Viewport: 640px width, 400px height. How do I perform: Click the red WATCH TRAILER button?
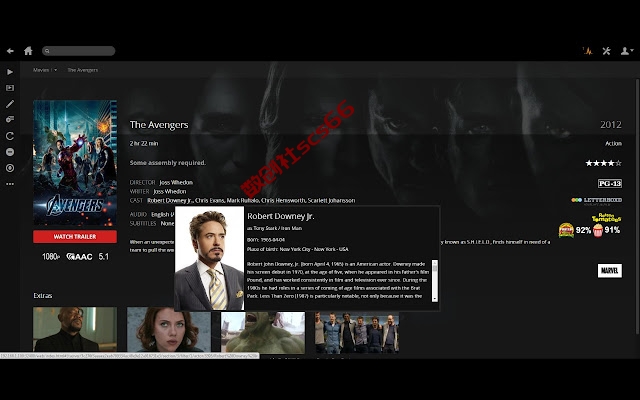point(75,237)
